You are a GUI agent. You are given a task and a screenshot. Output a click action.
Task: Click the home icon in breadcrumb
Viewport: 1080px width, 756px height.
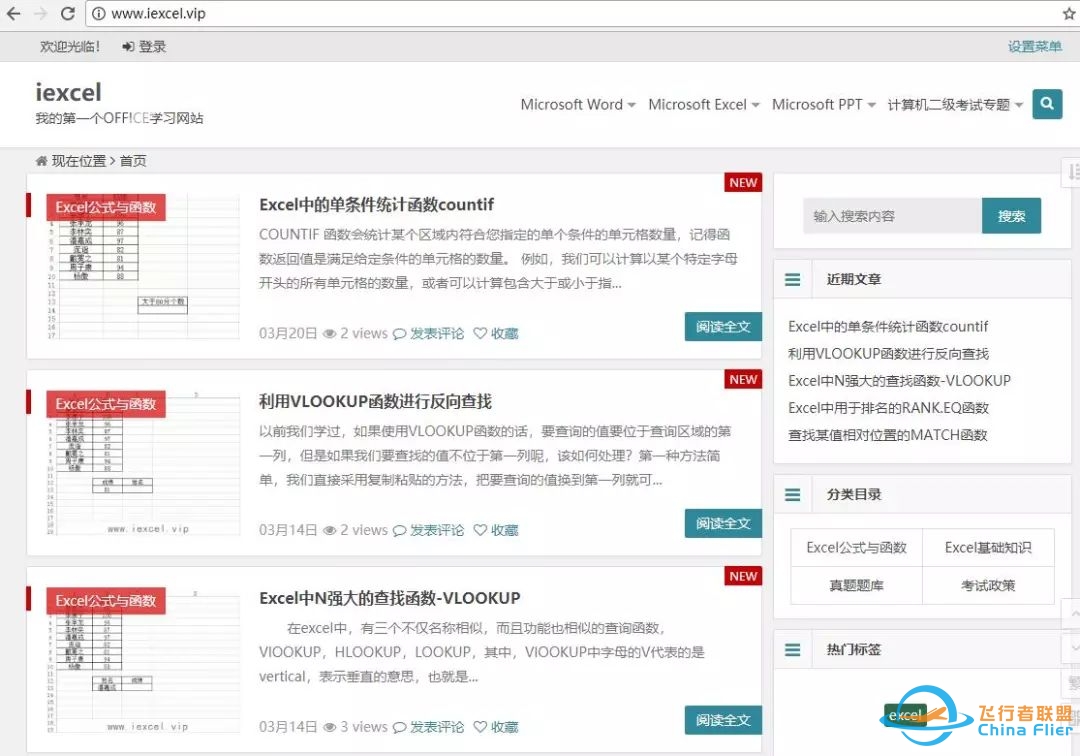click(x=41, y=161)
